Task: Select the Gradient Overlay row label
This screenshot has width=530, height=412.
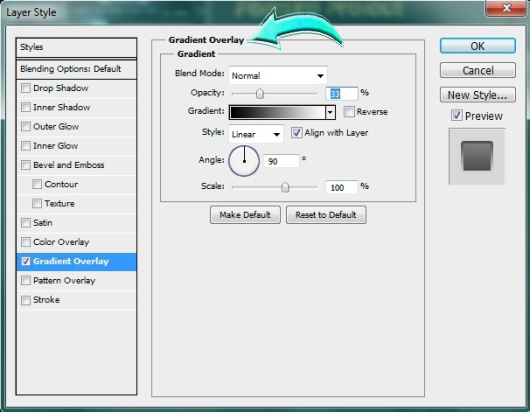Action: [71, 261]
